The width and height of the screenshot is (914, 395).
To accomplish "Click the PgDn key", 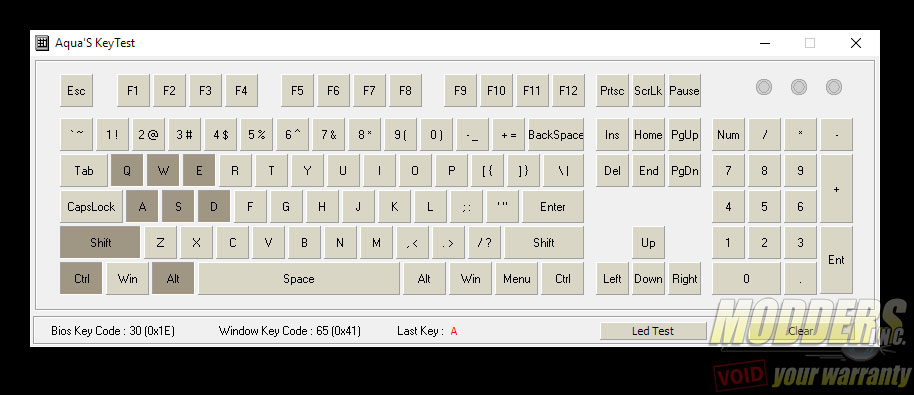I will (x=684, y=171).
